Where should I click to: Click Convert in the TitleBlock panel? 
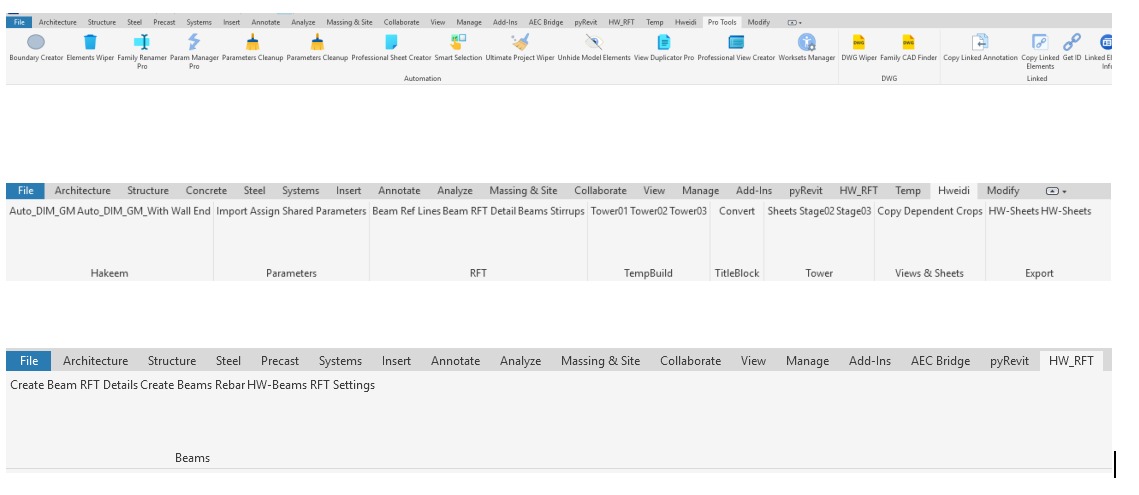coord(737,211)
